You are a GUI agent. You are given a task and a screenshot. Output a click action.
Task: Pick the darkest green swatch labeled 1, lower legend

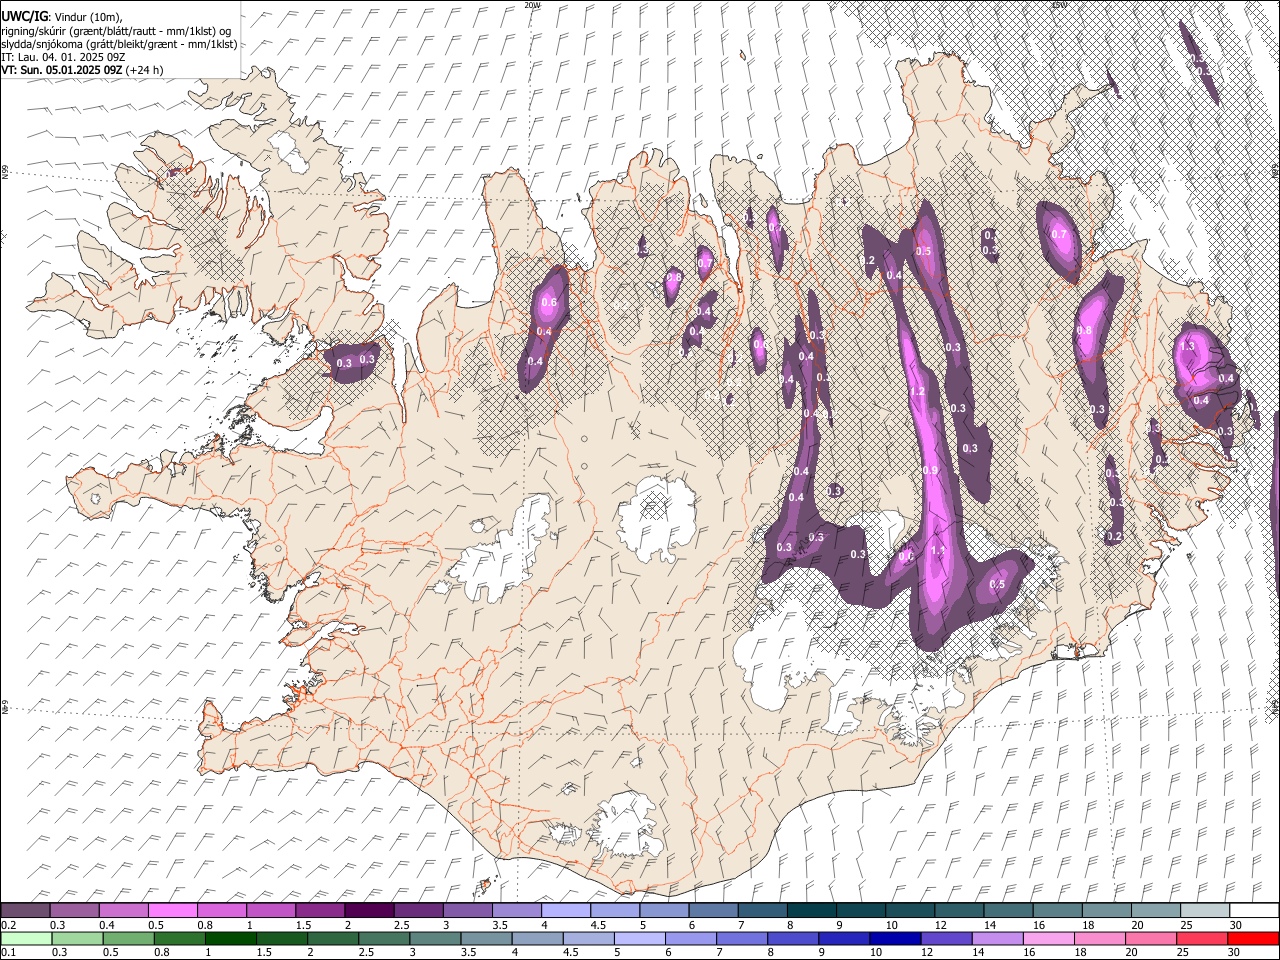pyautogui.click(x=230, y=938)
